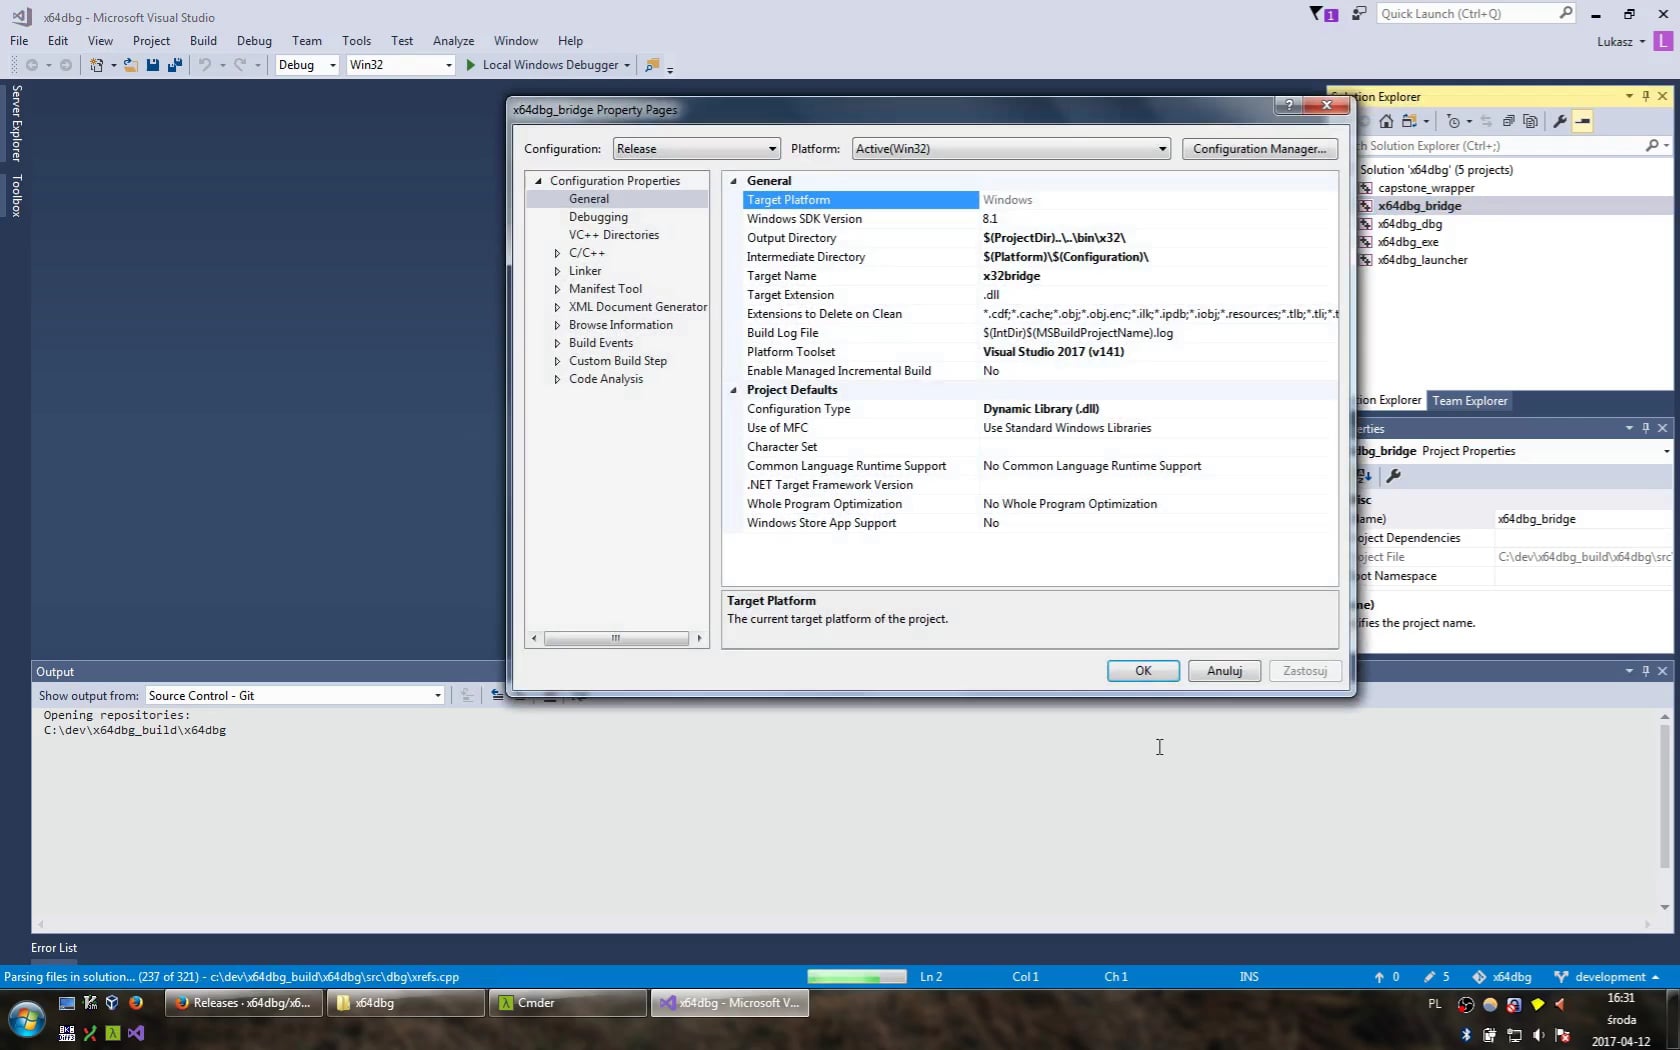Open the Win32 solution platform dropdown
Viewport: 1680px width, 1050px height.
click(x=400, y=65)
